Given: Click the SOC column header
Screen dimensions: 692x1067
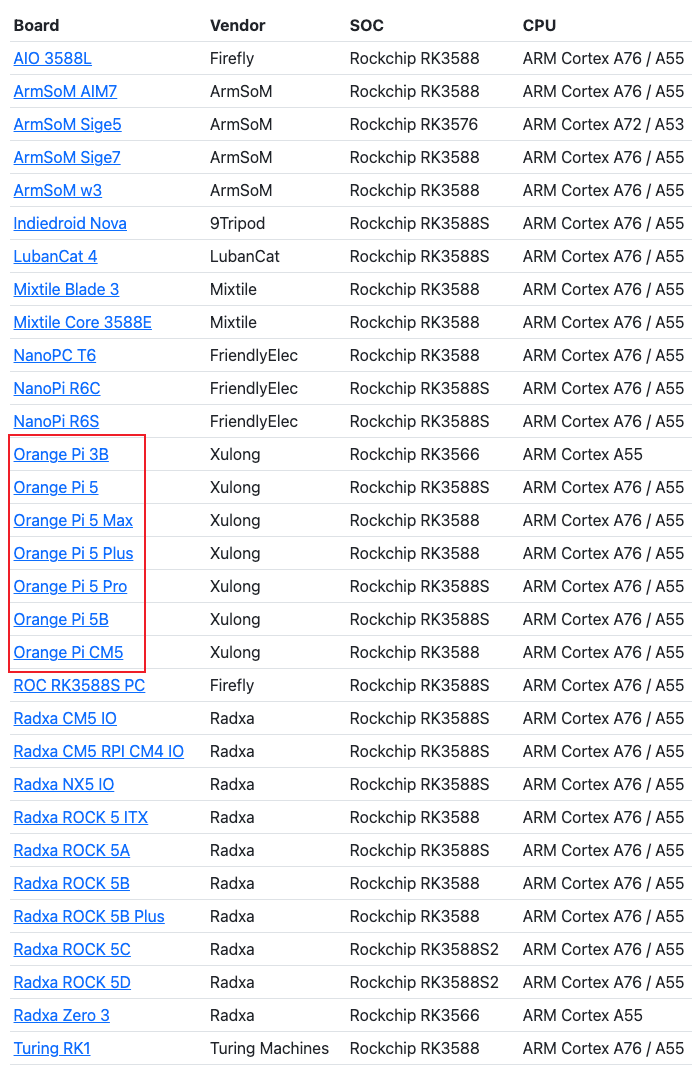Looking at the screenshot, I should coord(367,26).
